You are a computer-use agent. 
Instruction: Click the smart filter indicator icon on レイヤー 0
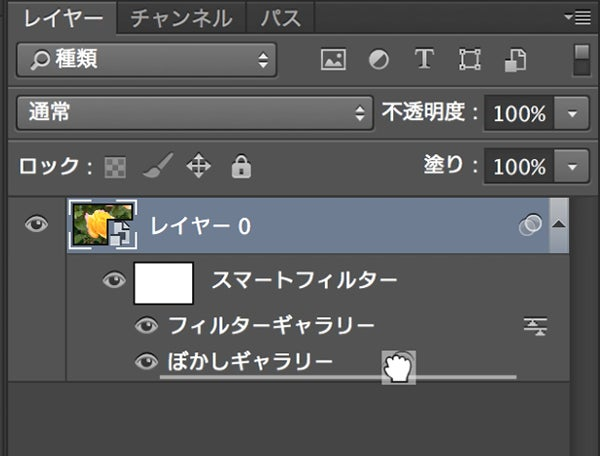[x=530, y=225]
